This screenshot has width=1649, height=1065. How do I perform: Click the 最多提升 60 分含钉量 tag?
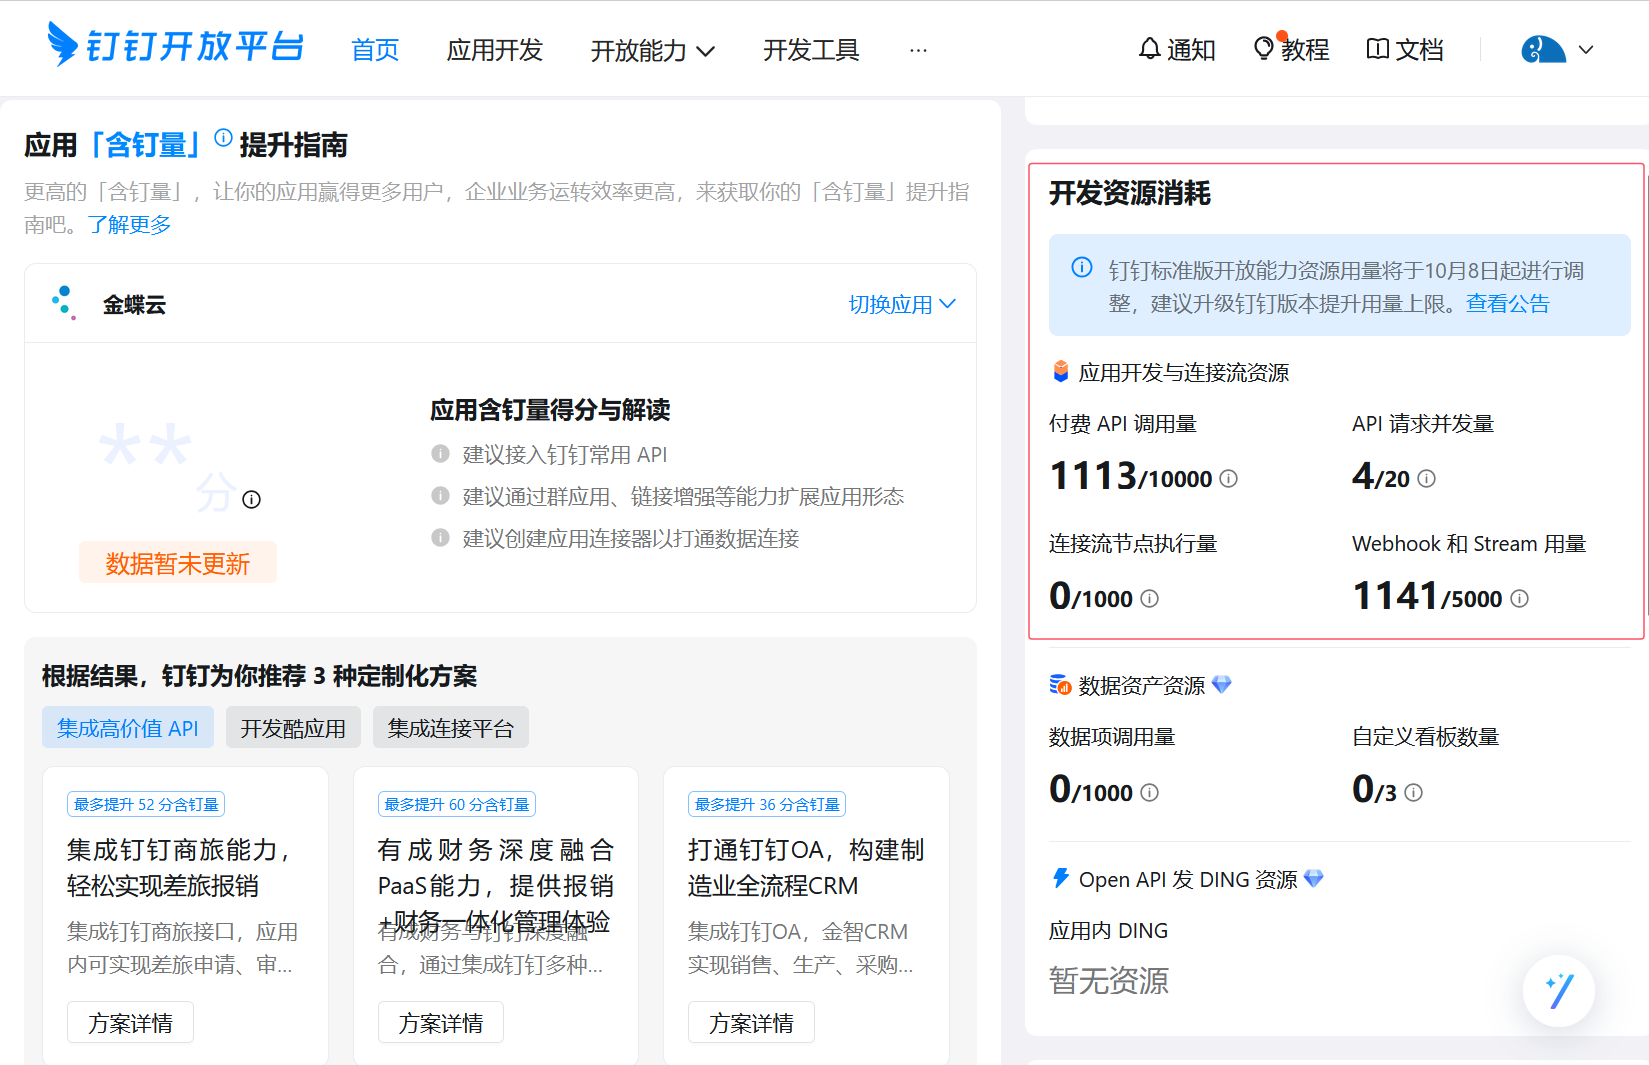tap(457, 804)
